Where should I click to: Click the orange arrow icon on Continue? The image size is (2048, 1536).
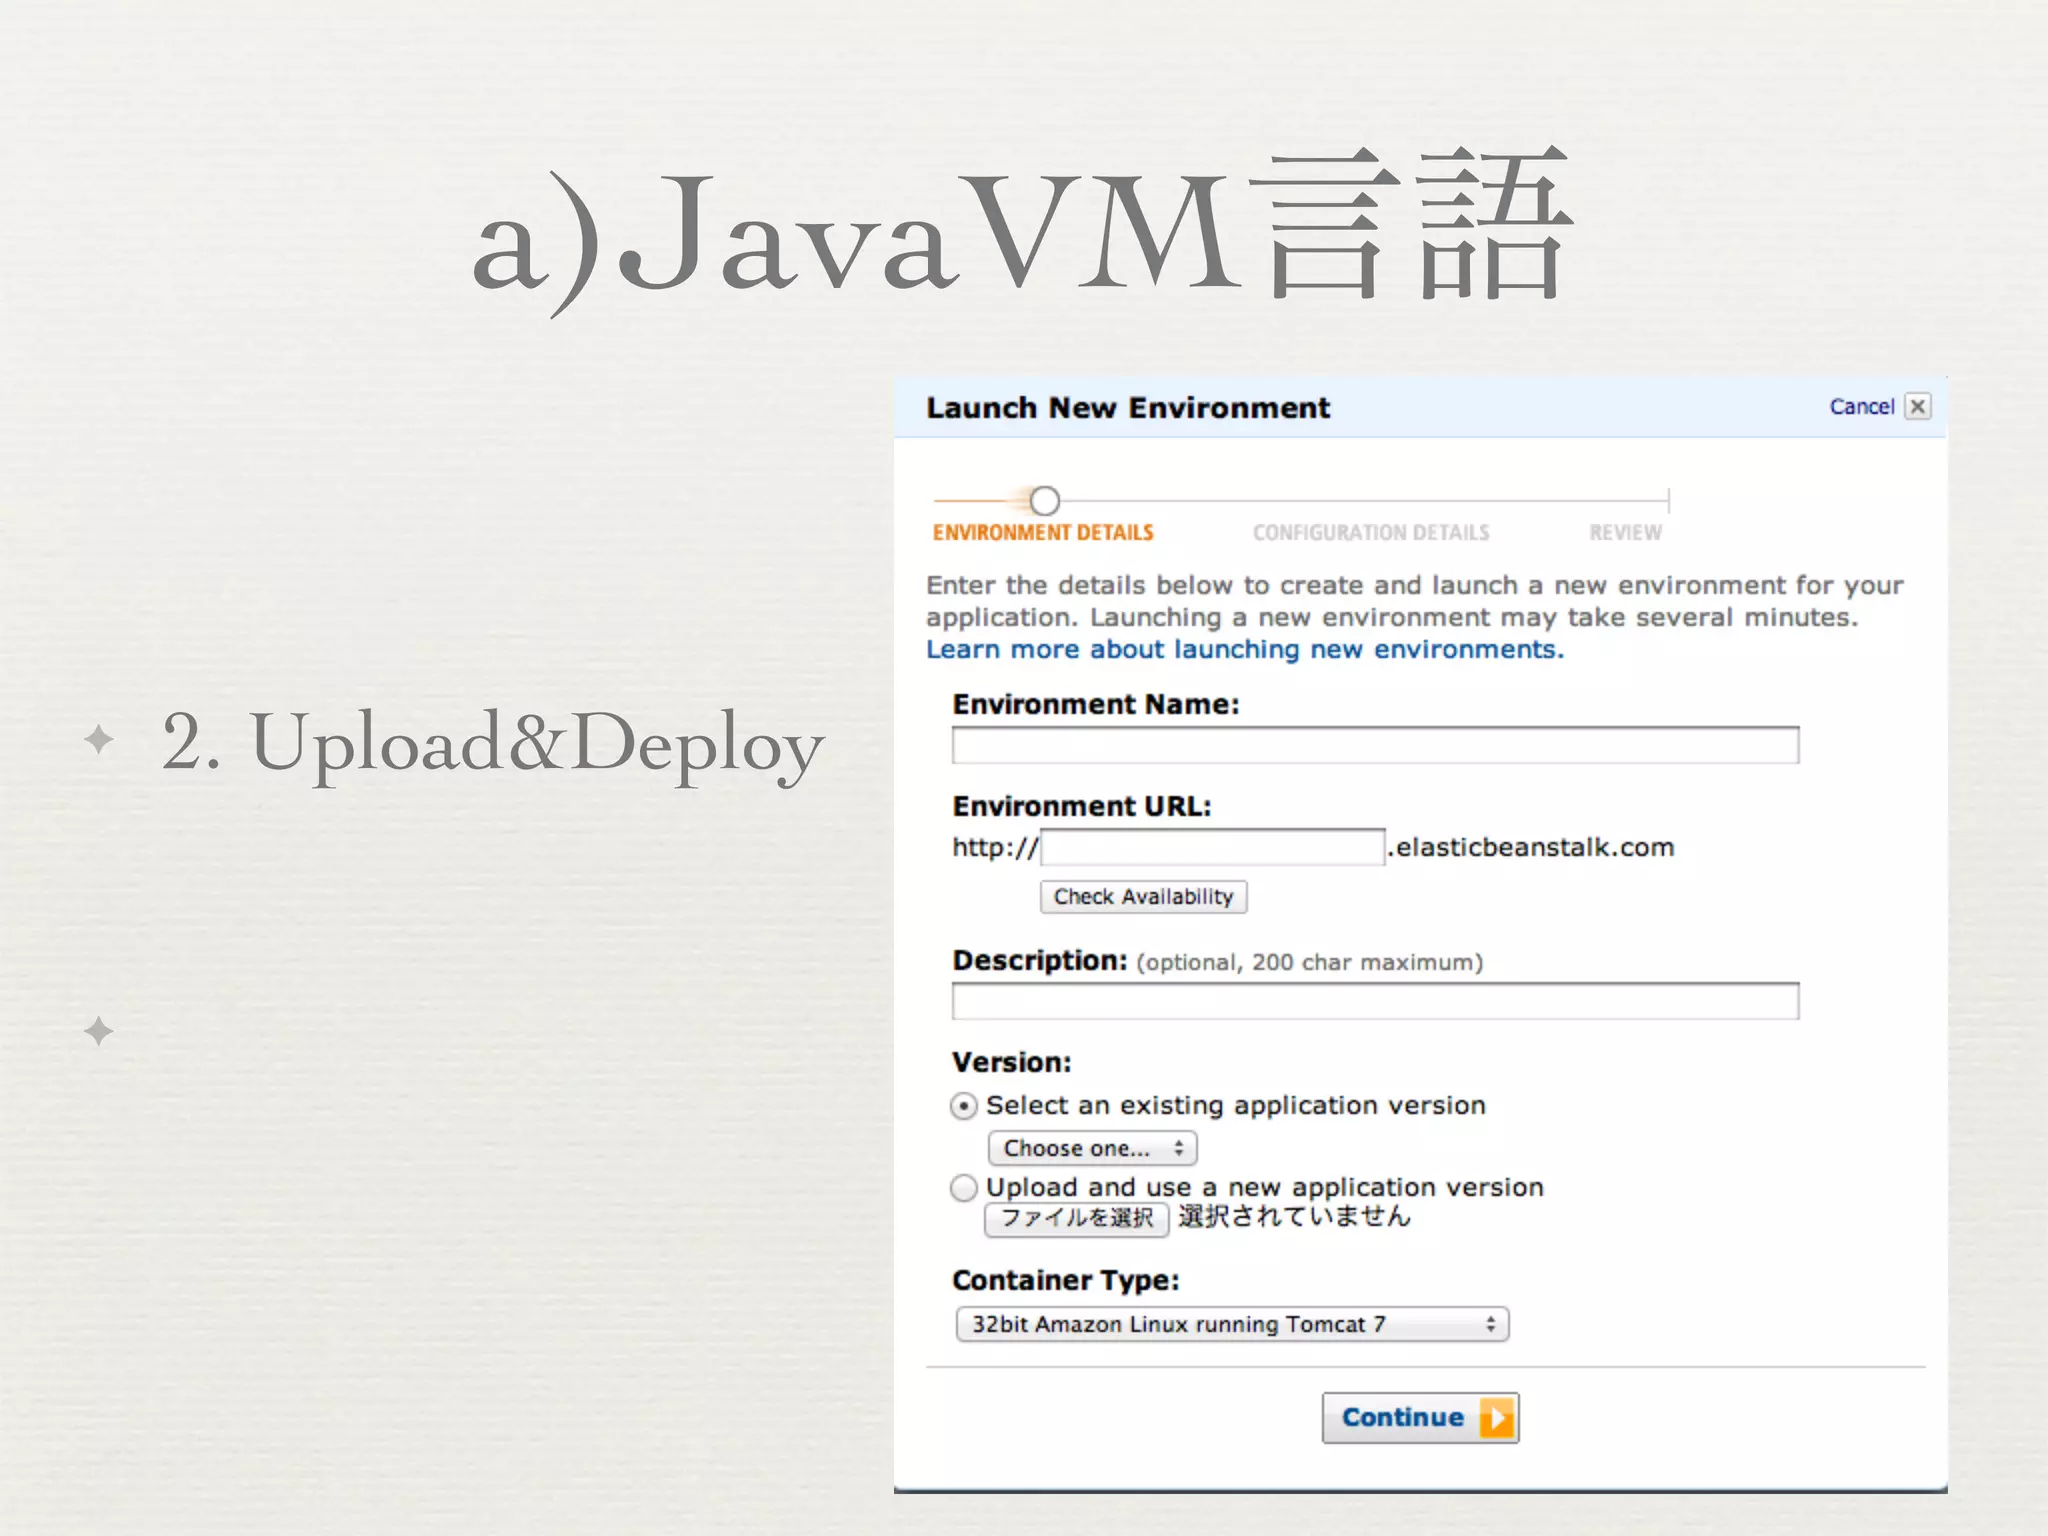coord(1497,1418)
